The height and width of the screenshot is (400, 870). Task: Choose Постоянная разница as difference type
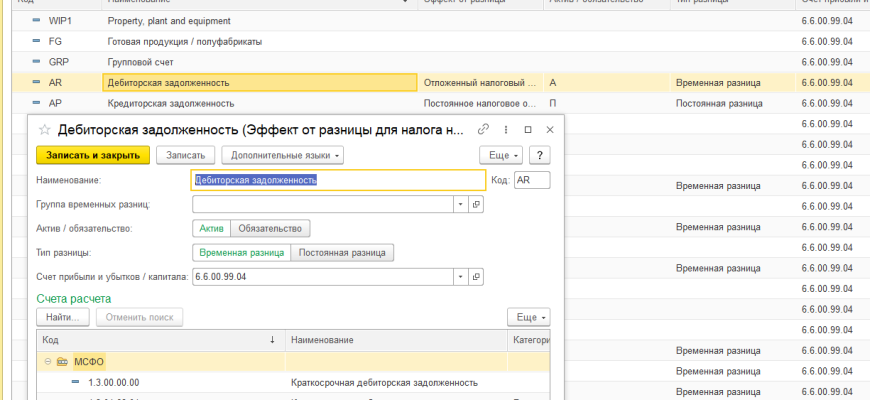pos(342,253)
